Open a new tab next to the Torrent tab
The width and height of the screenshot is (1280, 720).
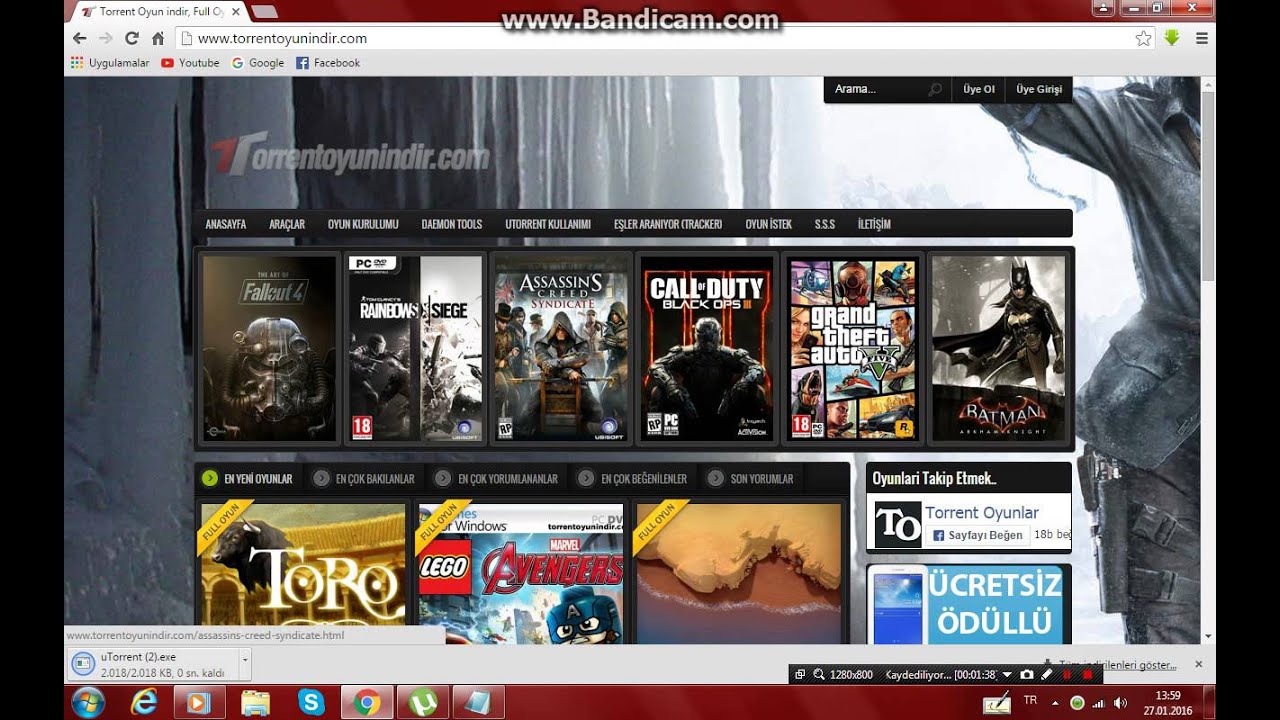[265, 12]
